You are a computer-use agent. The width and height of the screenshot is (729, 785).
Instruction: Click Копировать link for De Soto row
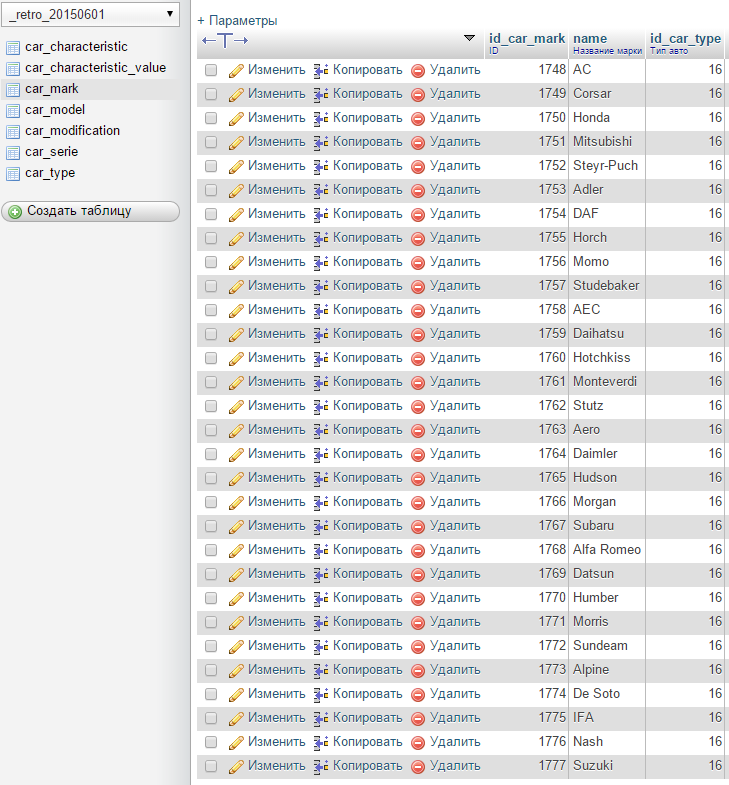click(368, 694)
